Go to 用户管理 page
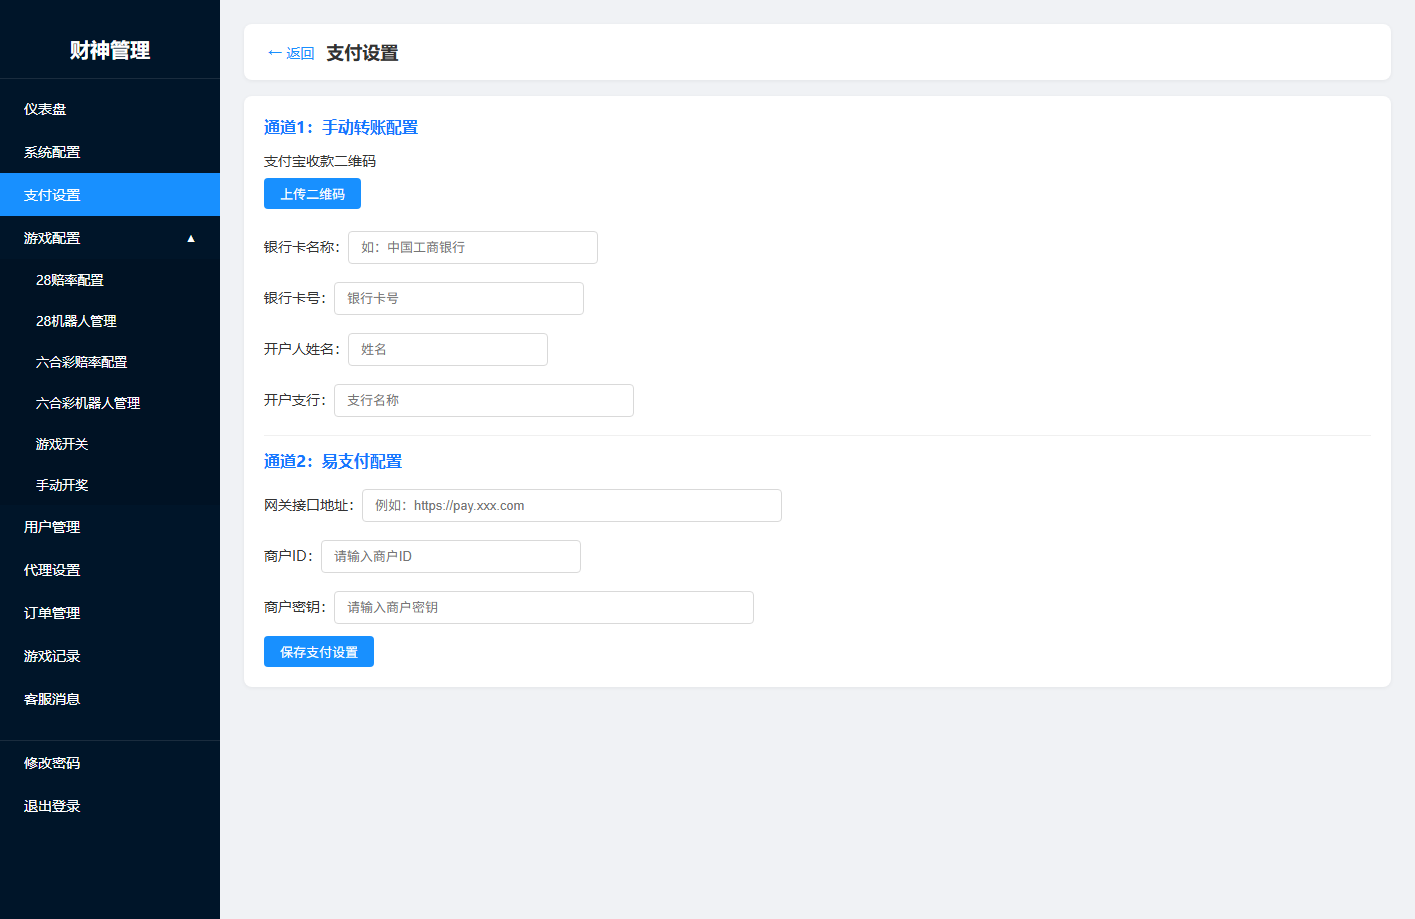The image size is (1415, 919). pos(110,527)
